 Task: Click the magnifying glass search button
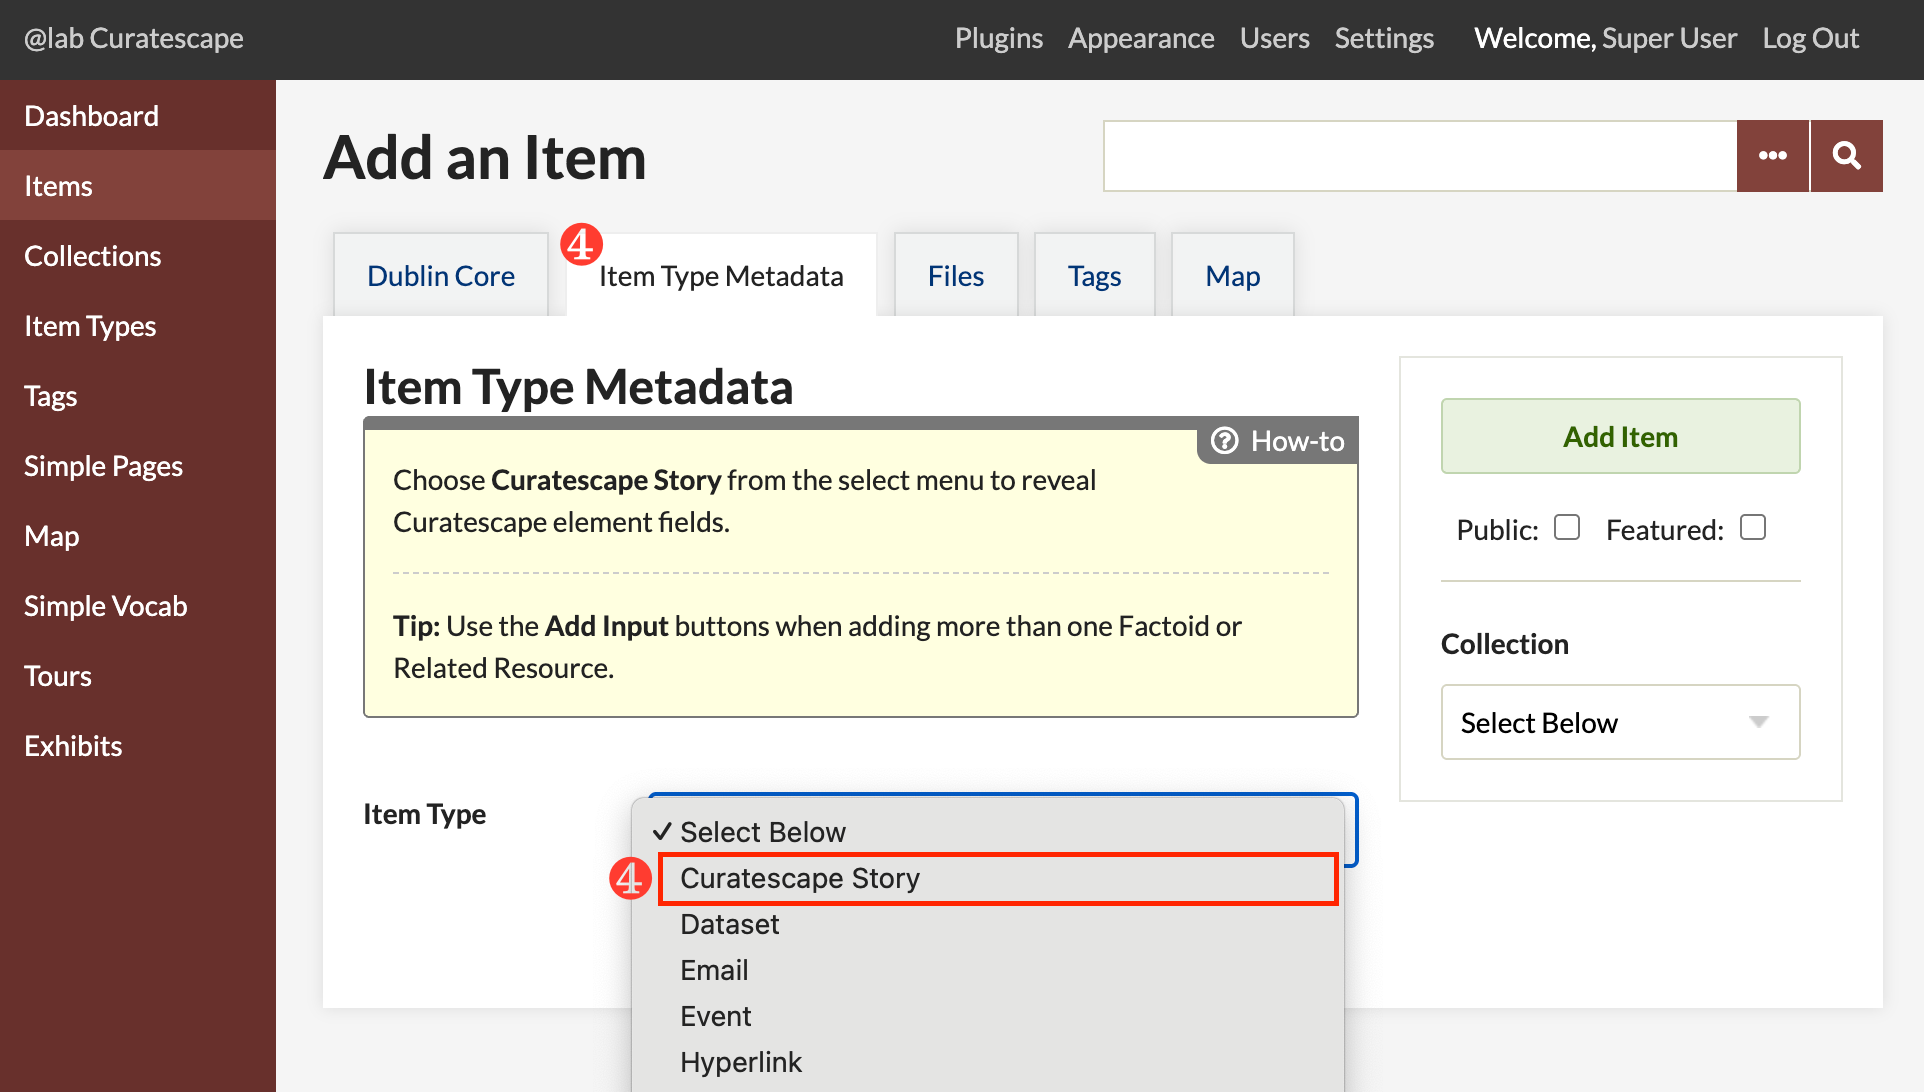(x=1846, y=156)
